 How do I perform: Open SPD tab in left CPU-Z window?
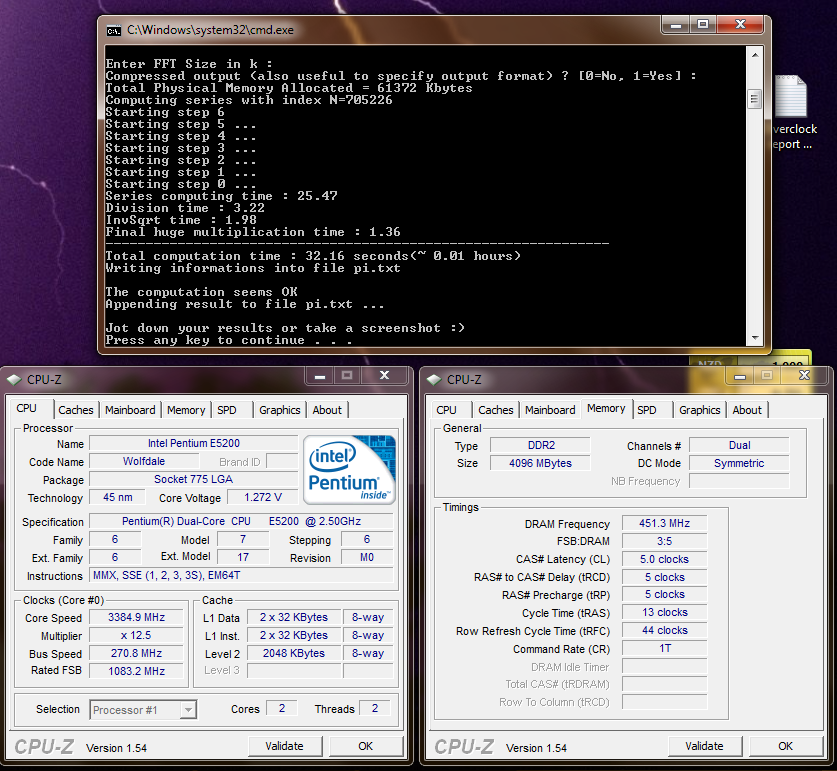pyautogui.click(x=227, y=410)
